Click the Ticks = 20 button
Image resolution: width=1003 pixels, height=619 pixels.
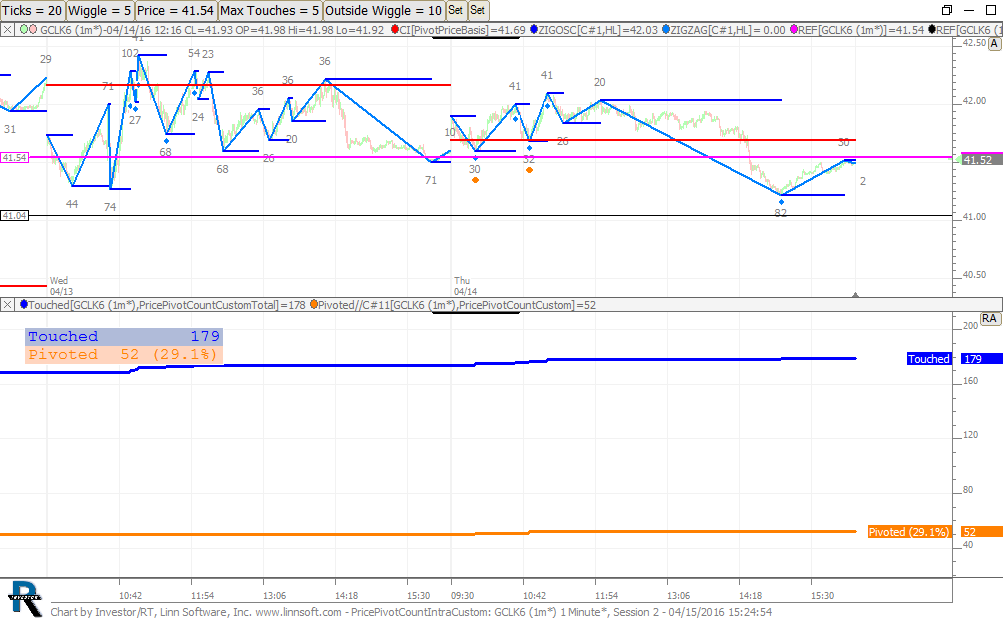coord(32,10)
